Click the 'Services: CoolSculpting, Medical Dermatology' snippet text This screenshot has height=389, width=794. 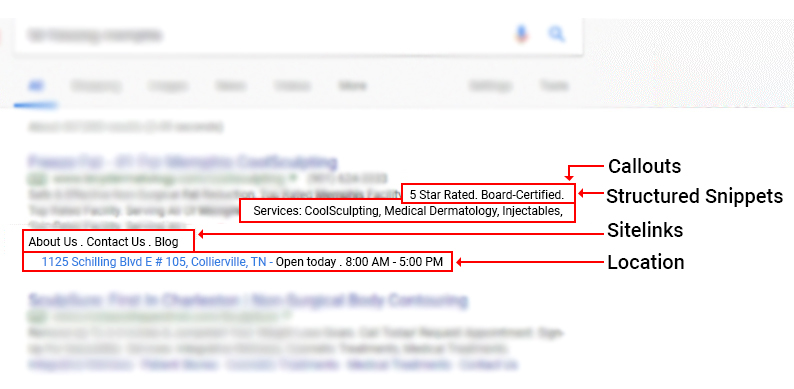pos(408,211)
